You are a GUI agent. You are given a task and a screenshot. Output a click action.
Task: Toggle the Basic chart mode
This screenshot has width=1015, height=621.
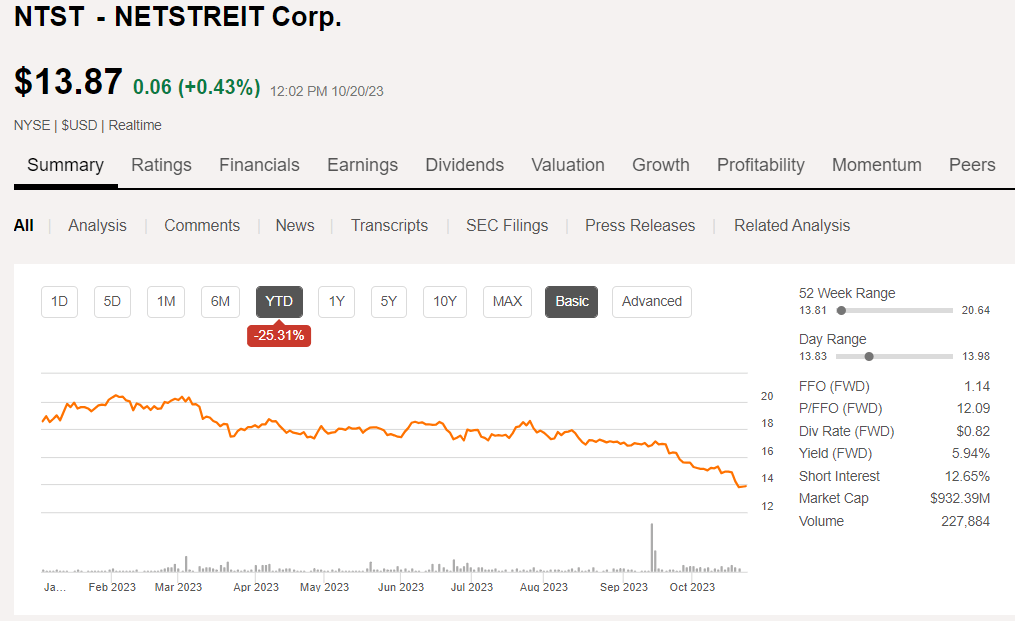tap(571, 301)
